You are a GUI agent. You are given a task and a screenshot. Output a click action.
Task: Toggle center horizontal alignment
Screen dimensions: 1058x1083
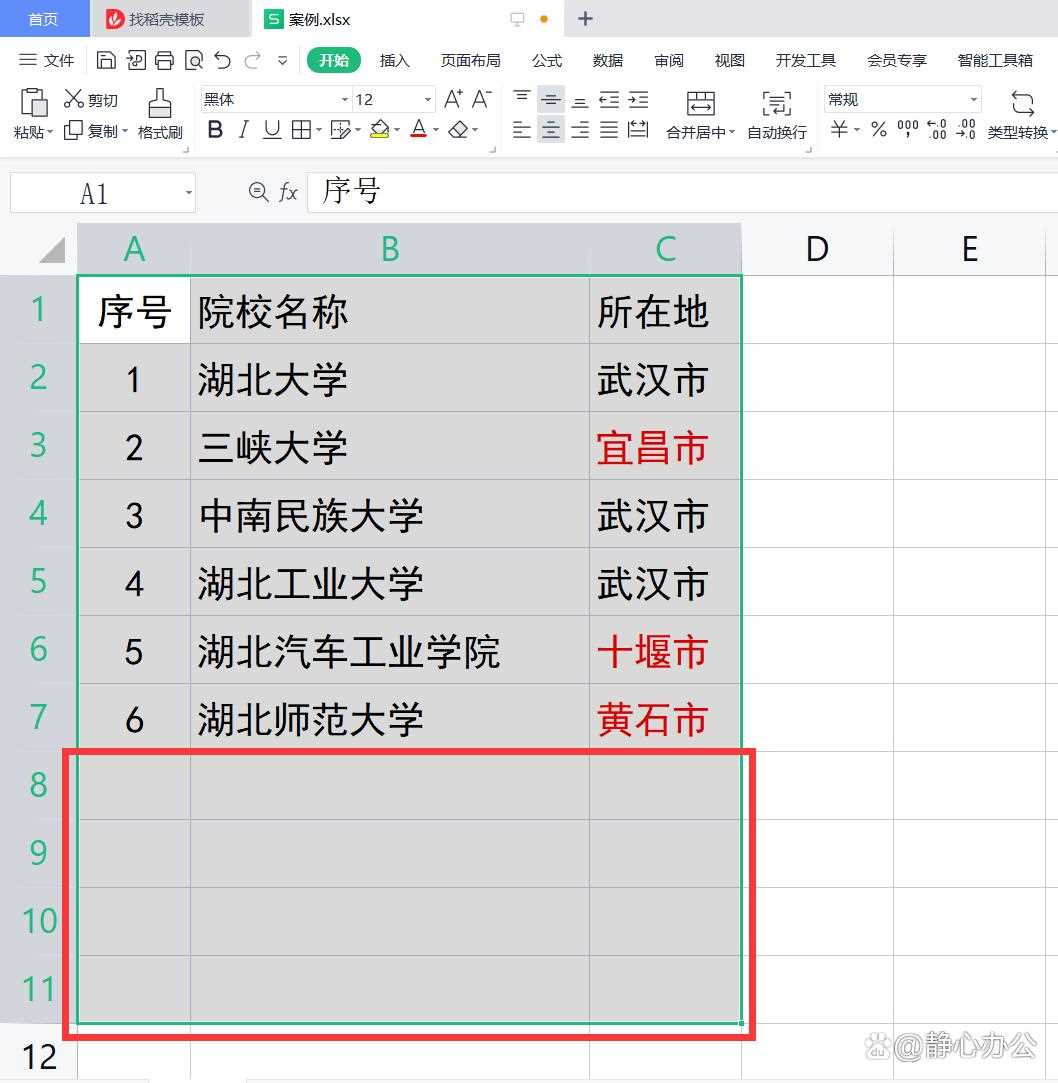point(550,129)
